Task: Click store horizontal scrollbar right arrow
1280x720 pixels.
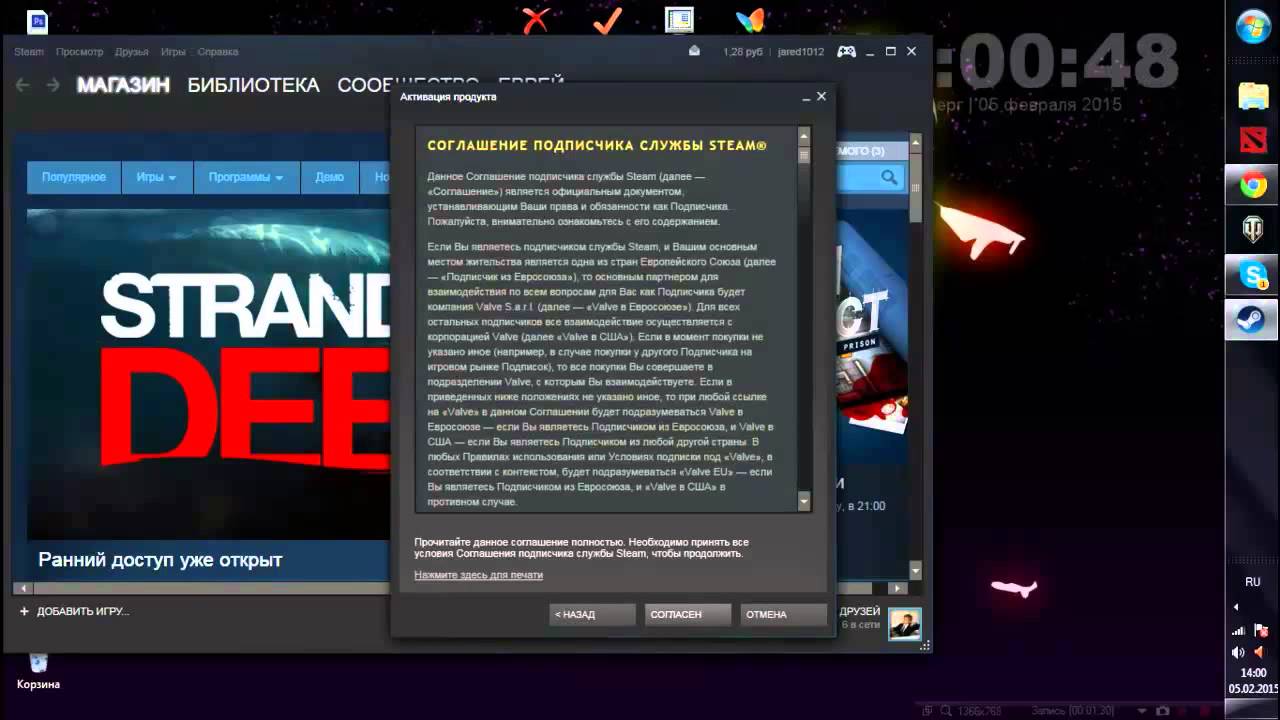Action: point(896,588)
